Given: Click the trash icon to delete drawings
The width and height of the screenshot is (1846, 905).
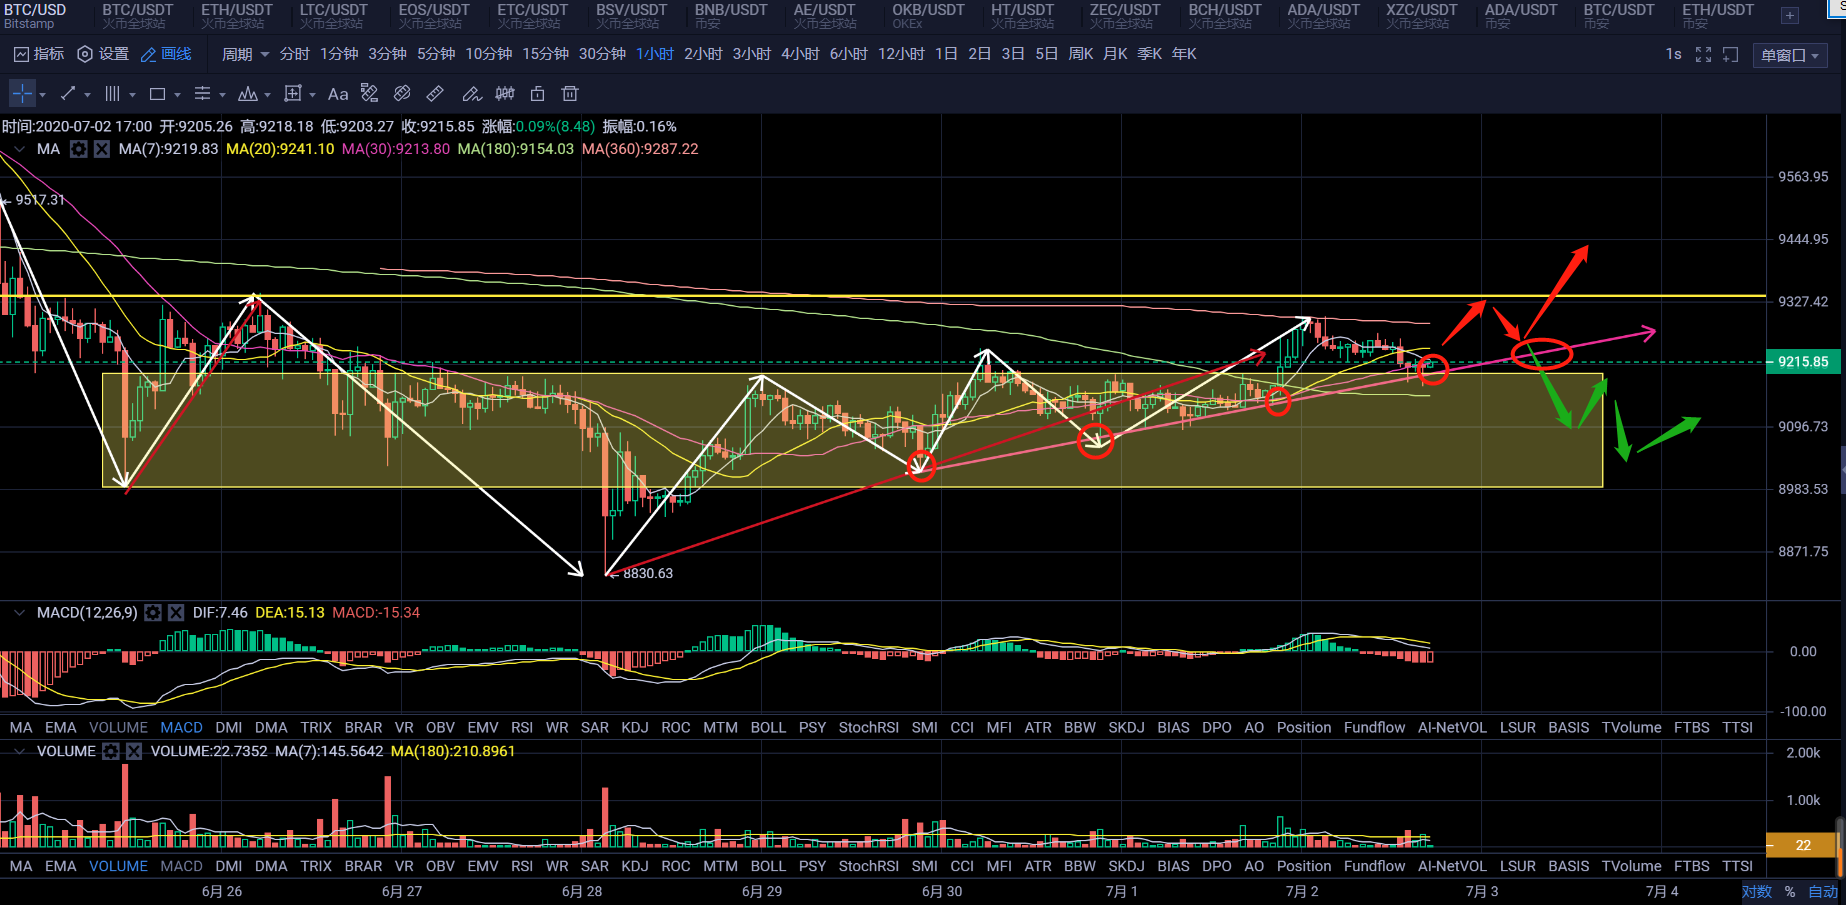Looking at the screenshot, I should tap(570, 94).
